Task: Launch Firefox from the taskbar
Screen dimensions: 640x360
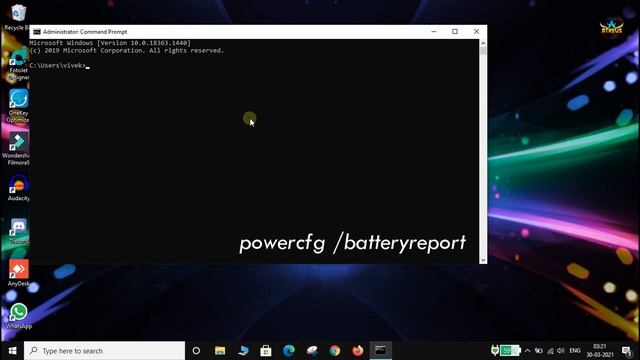Action: tap(358, 351)
